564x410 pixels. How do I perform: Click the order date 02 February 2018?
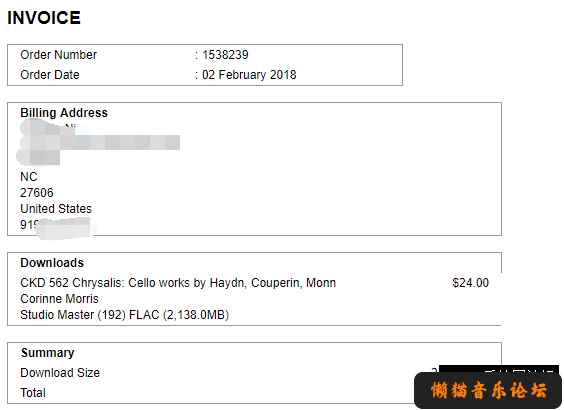click(x=249, y=75)
